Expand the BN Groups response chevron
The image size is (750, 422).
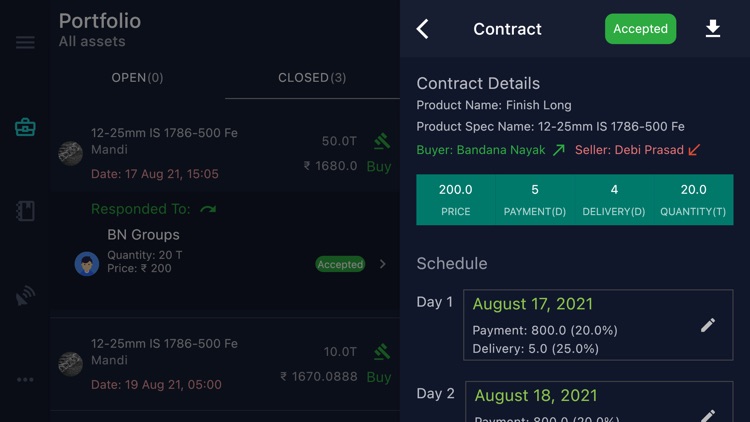coord(383,264)
